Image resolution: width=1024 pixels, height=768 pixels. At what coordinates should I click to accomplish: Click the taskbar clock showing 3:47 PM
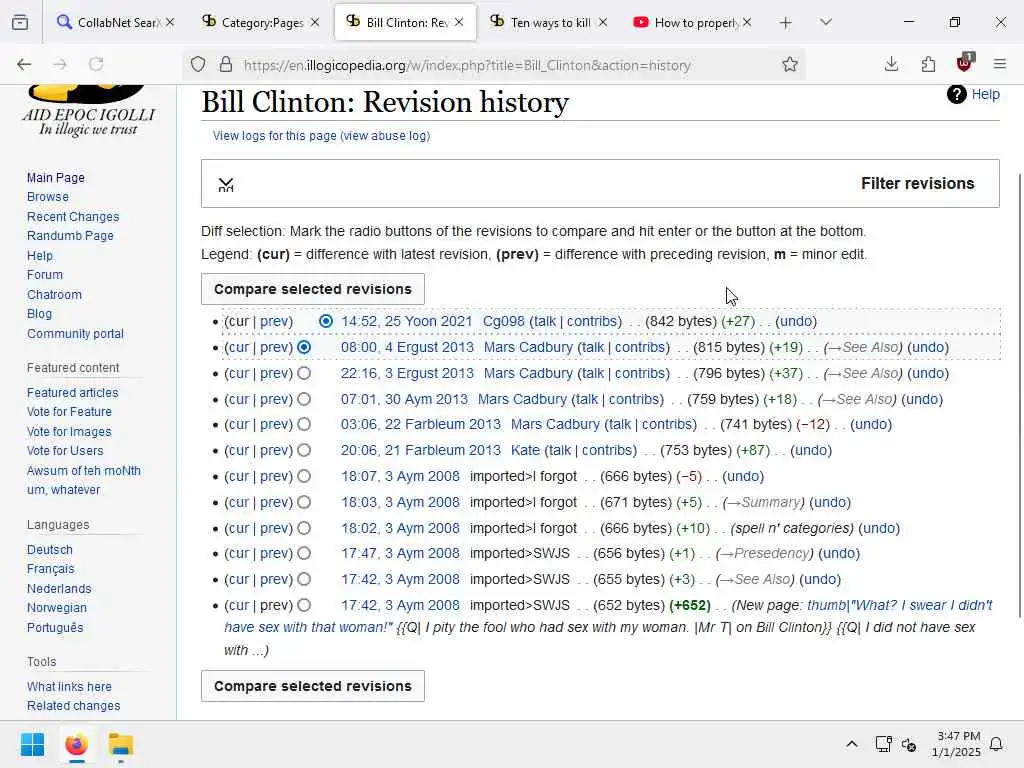click(956, 744)
